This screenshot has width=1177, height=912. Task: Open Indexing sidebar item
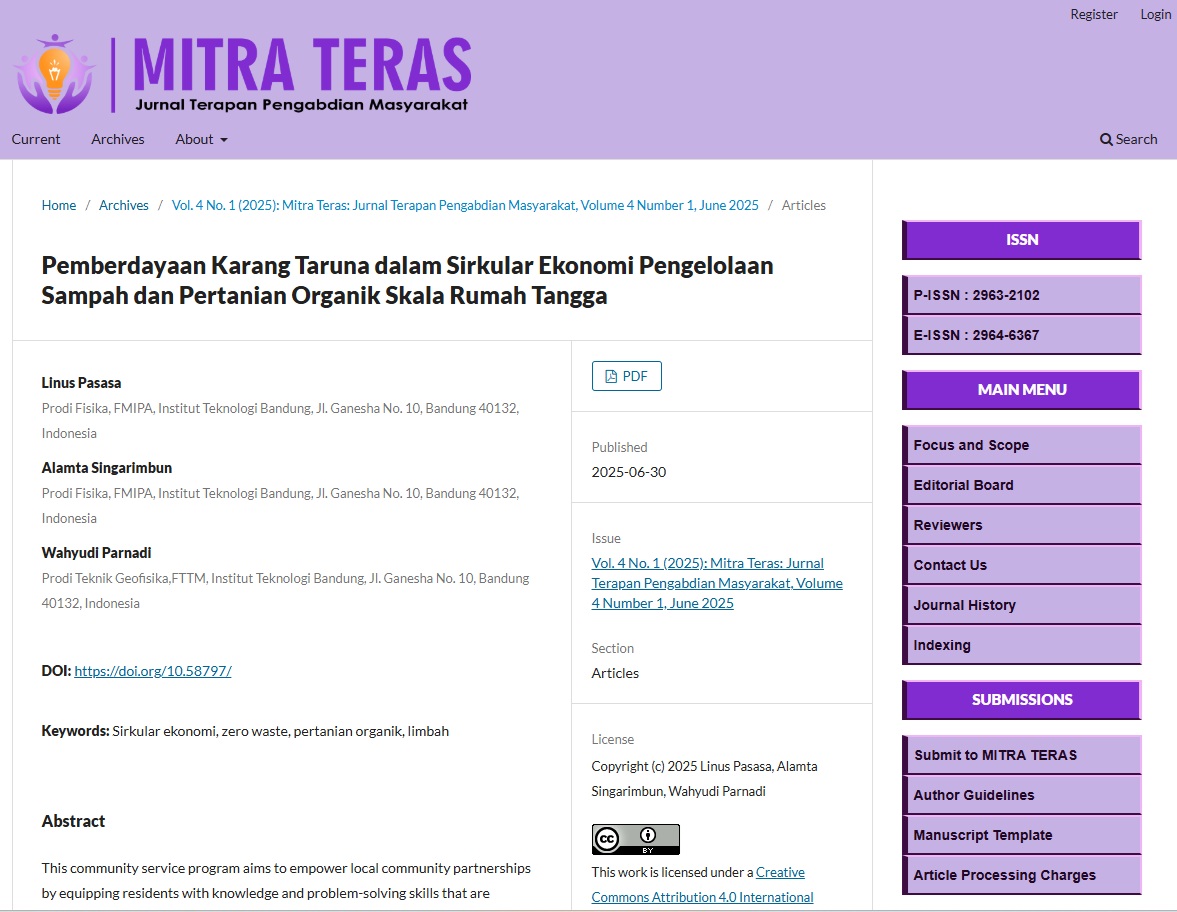click(1022, 645)
